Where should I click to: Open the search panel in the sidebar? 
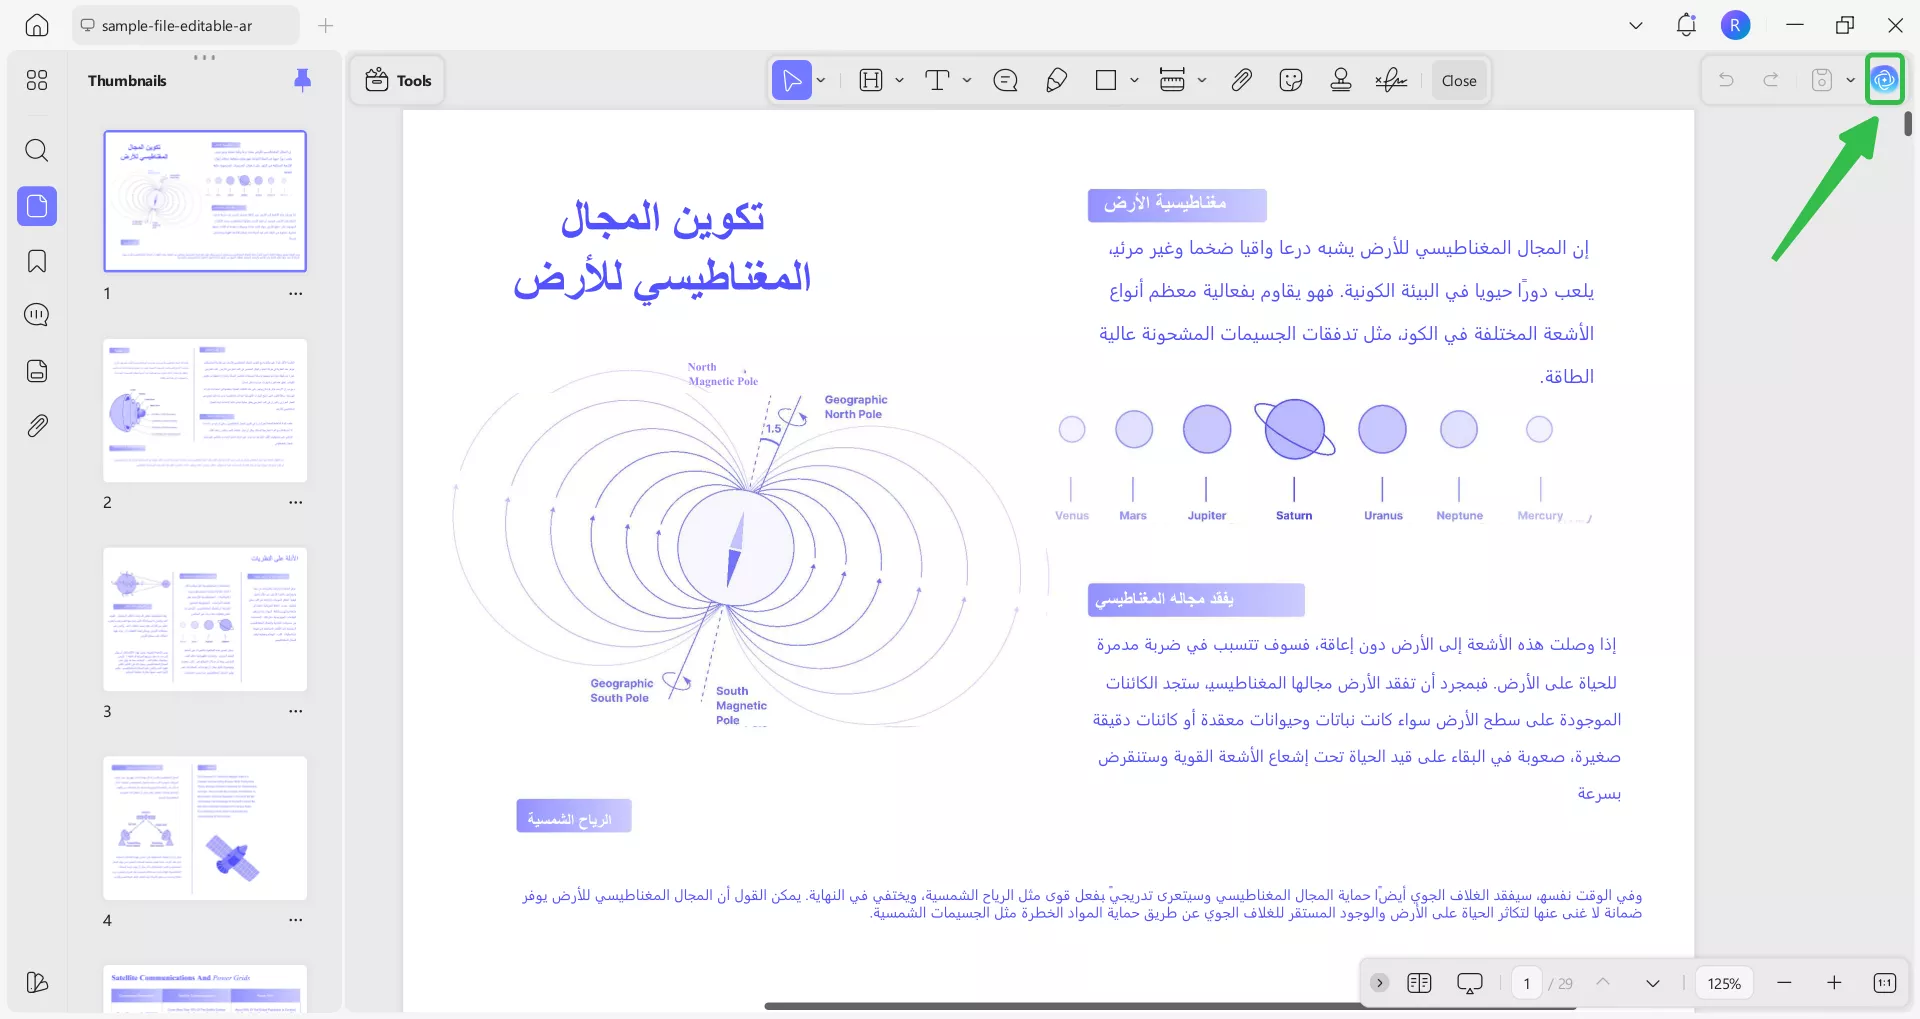[x=37, y=150]
